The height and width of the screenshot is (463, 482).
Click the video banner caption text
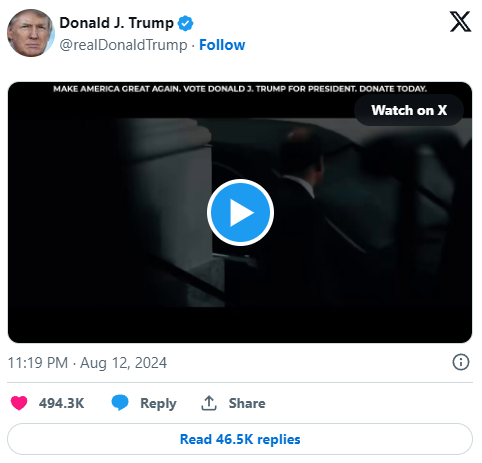[240, 89]
